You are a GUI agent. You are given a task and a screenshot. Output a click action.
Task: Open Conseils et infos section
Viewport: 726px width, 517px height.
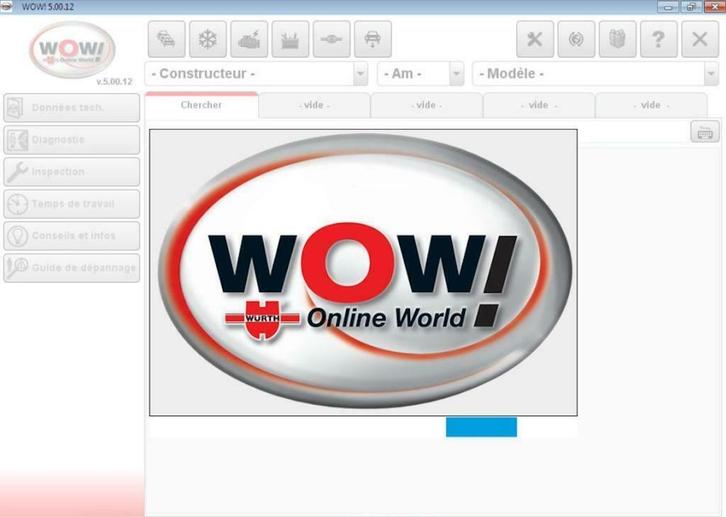72,236
